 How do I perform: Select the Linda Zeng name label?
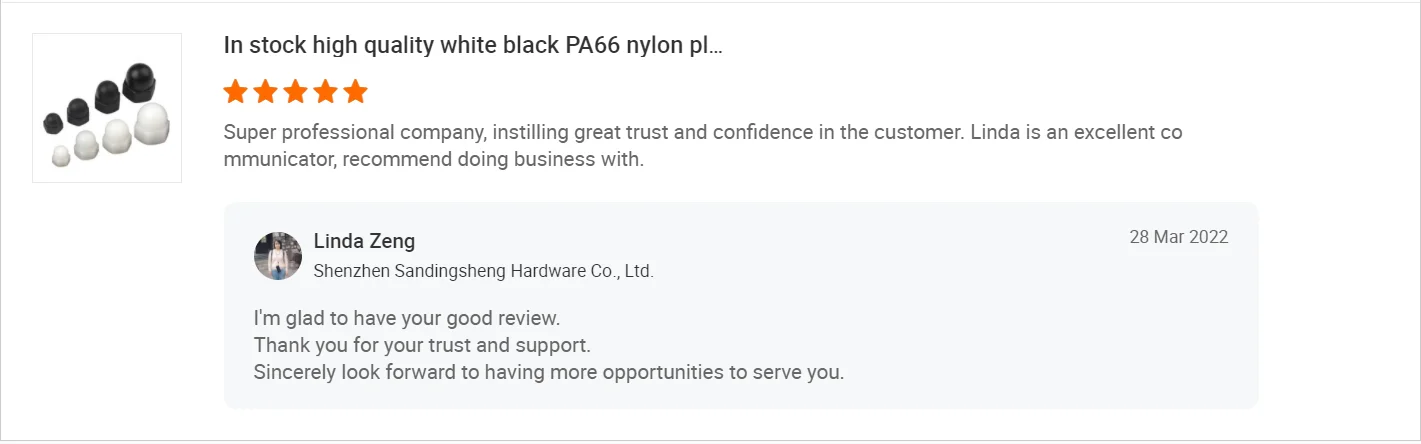(x=364, y=241)
